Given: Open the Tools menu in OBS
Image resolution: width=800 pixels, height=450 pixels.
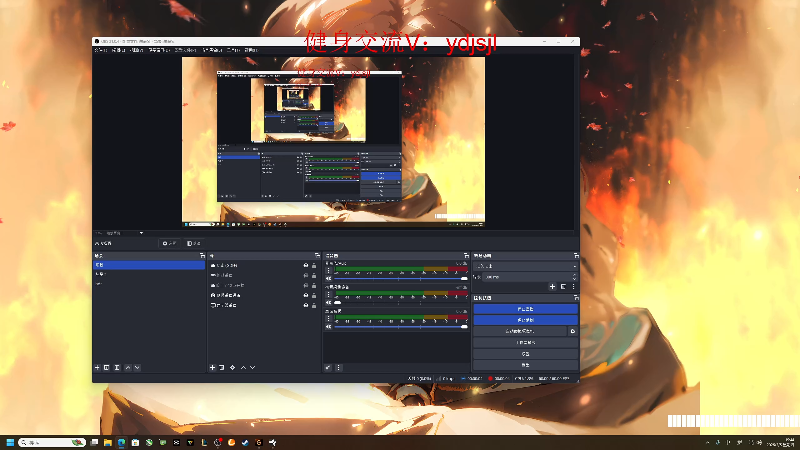Looking at the screenshot, I should point(233,50).
